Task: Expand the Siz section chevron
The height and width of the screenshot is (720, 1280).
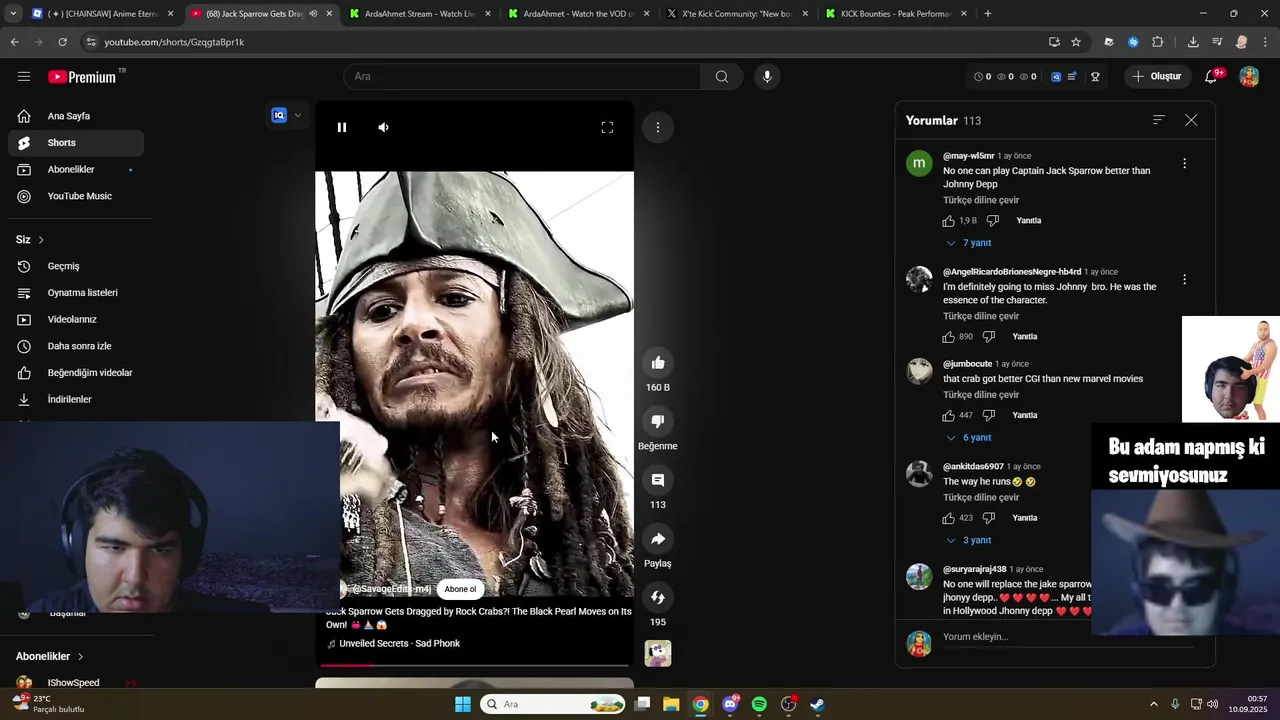Action: point(41,240)
